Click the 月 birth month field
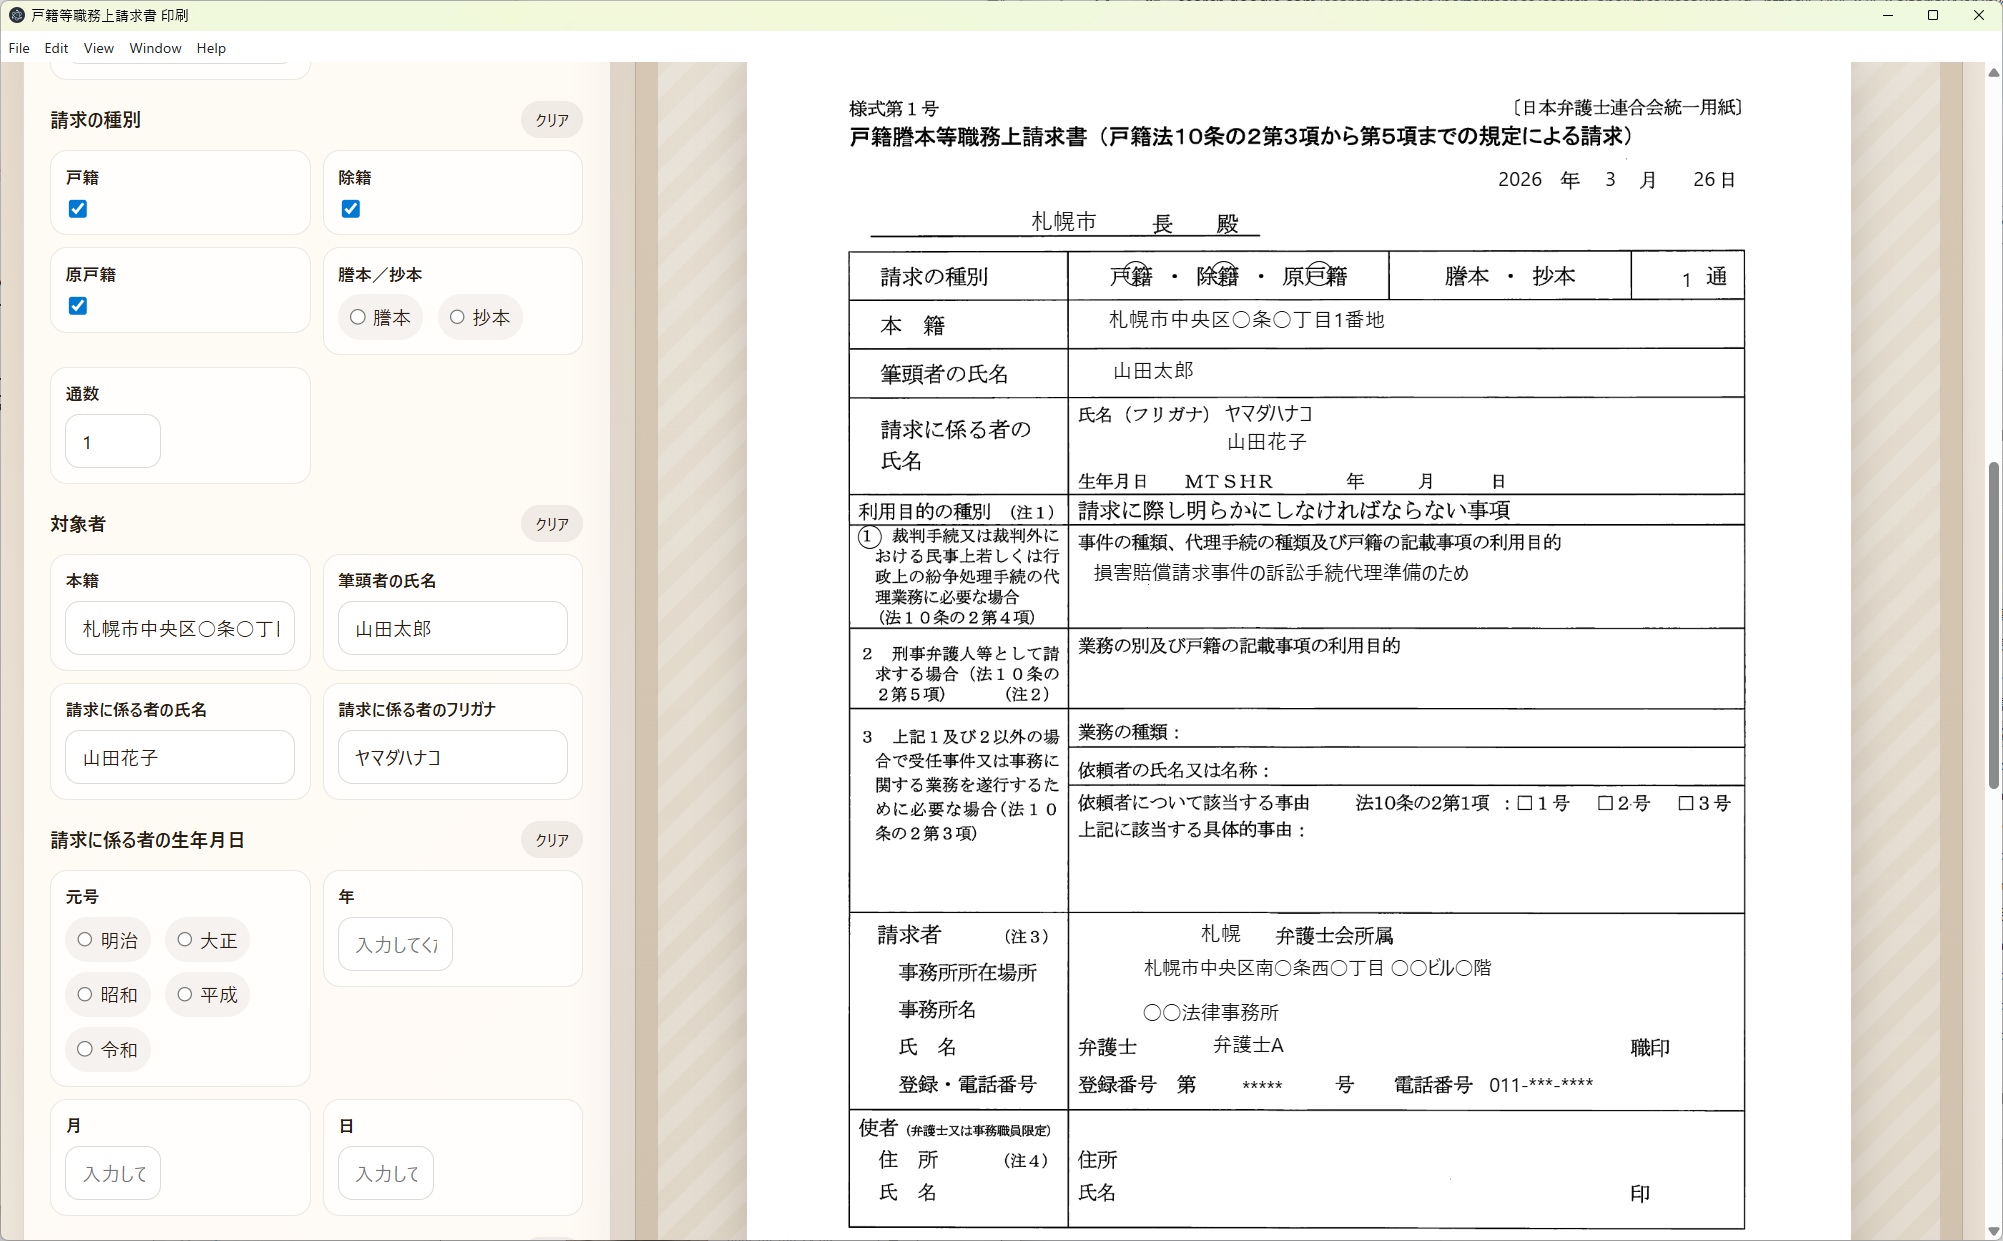The height and width of the screenshot is (1241, 2003). [113, 1174]
